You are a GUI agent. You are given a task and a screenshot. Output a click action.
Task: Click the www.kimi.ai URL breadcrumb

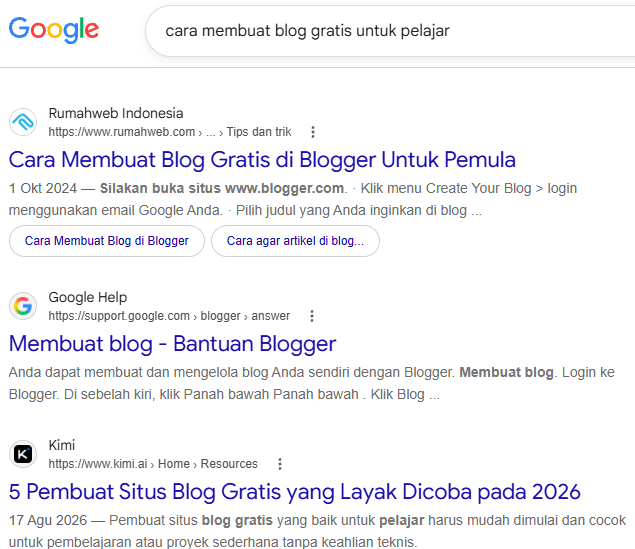(153, 464)
